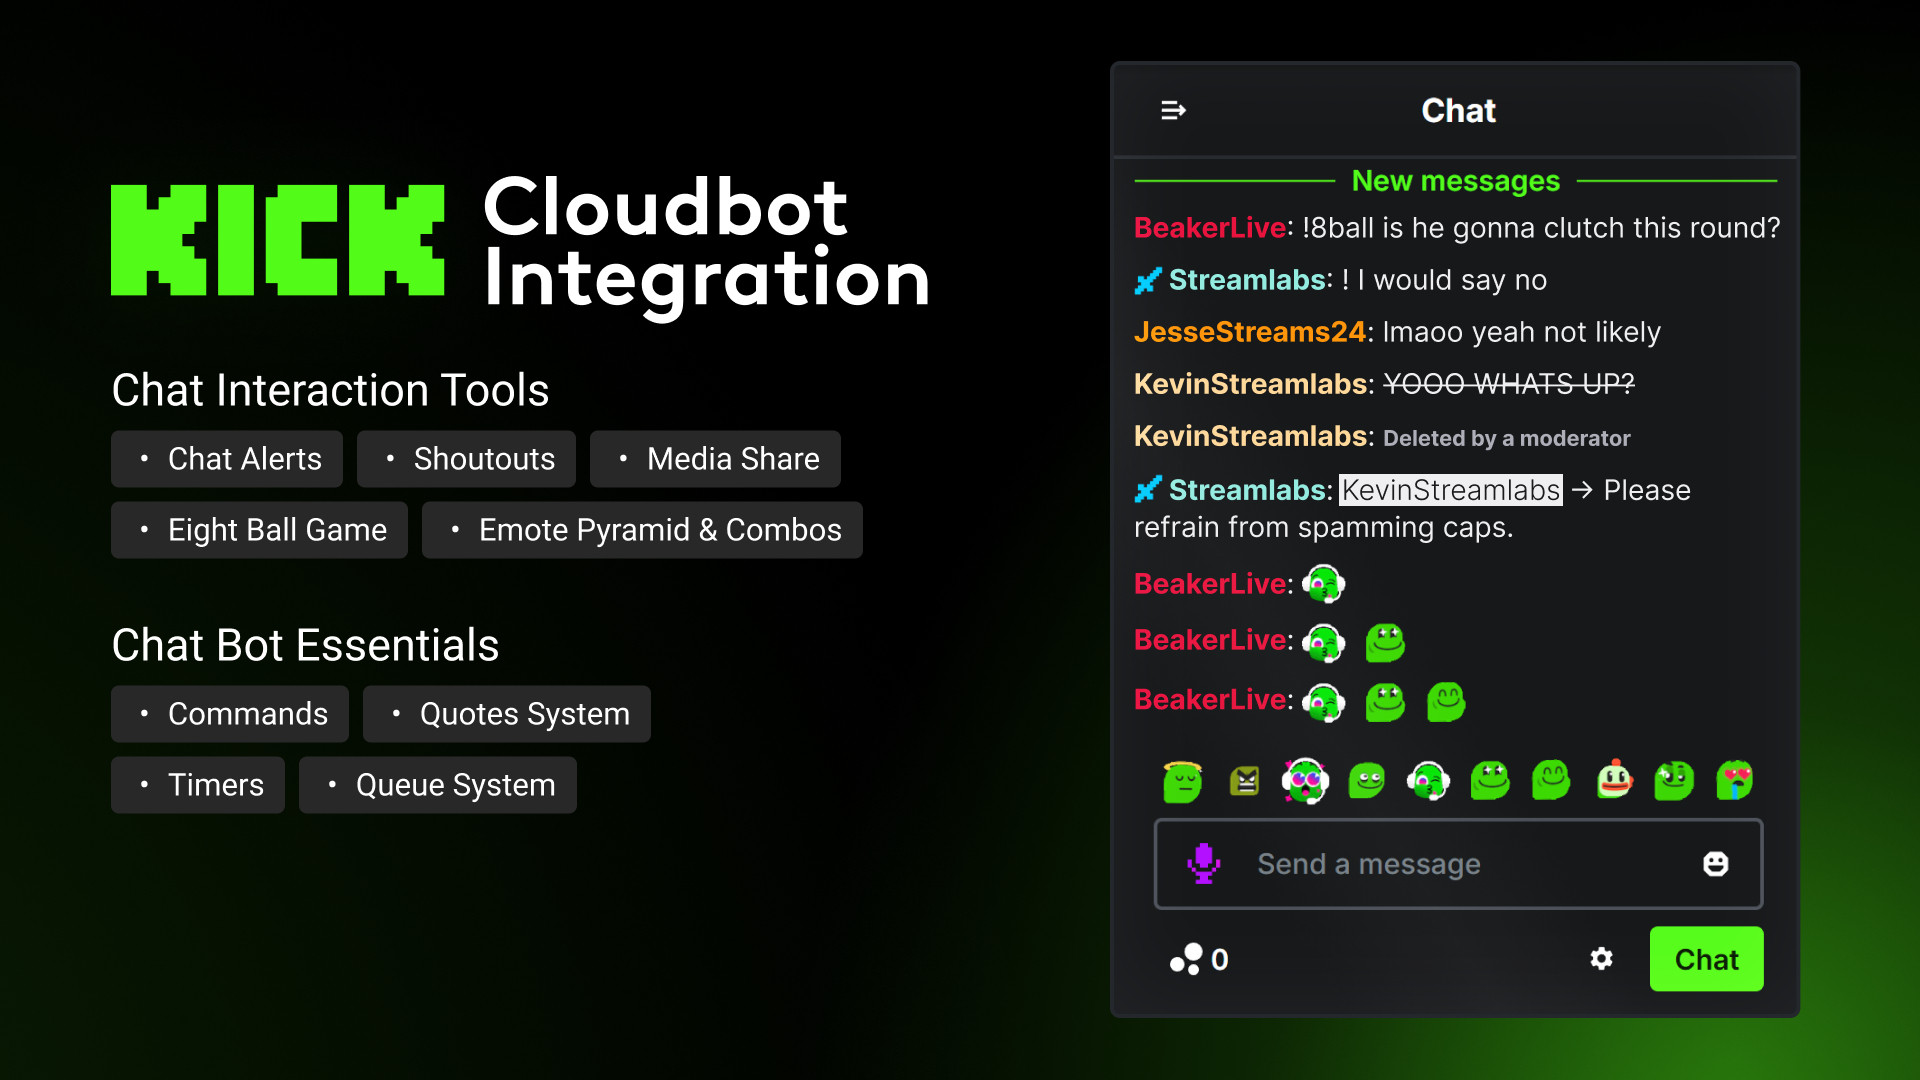Pick the sparkle-eyed blob emote

1674,780
